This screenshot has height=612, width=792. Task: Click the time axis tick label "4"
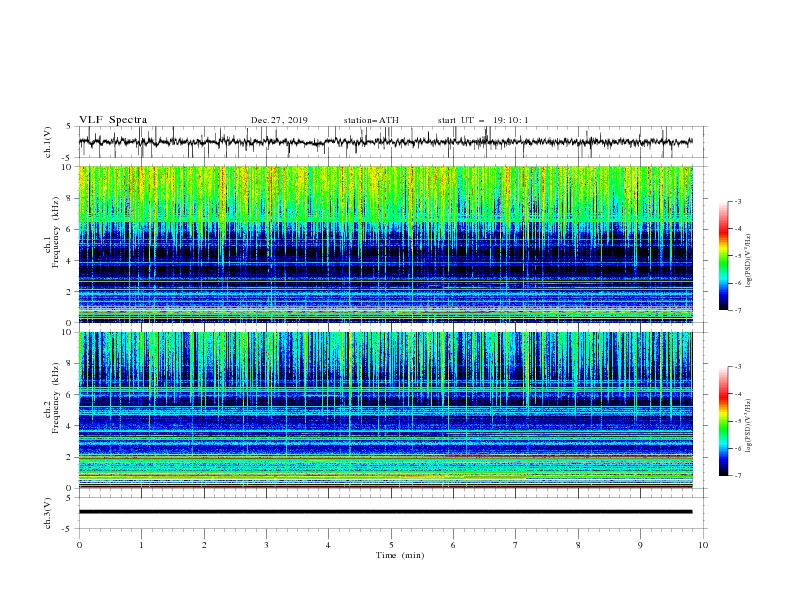(x=329, y=545)
